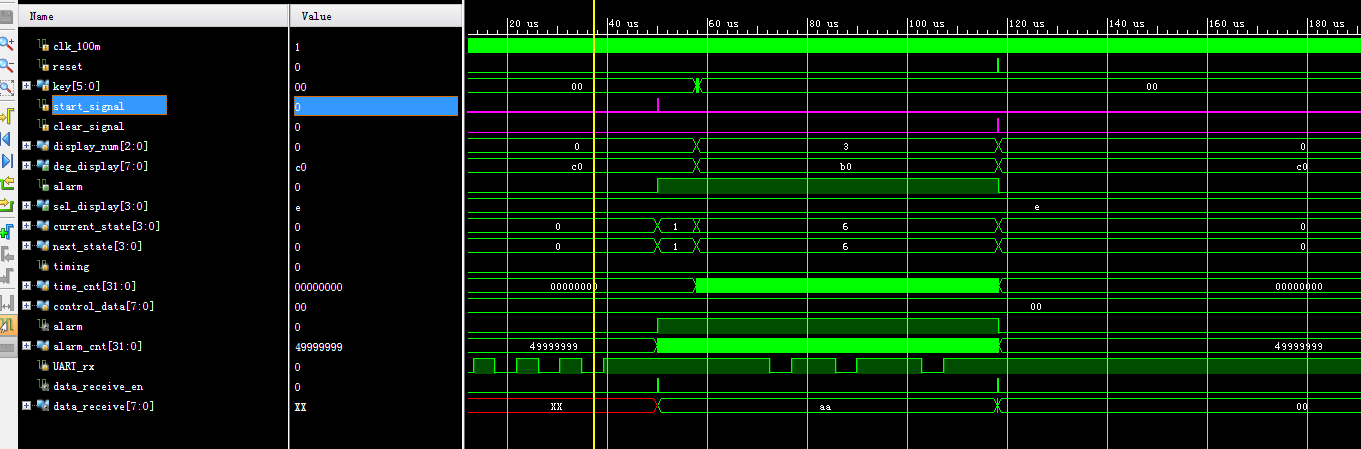Jump to the end with Go To Last Time icon

pyautogui.click(x=6, y=161)
